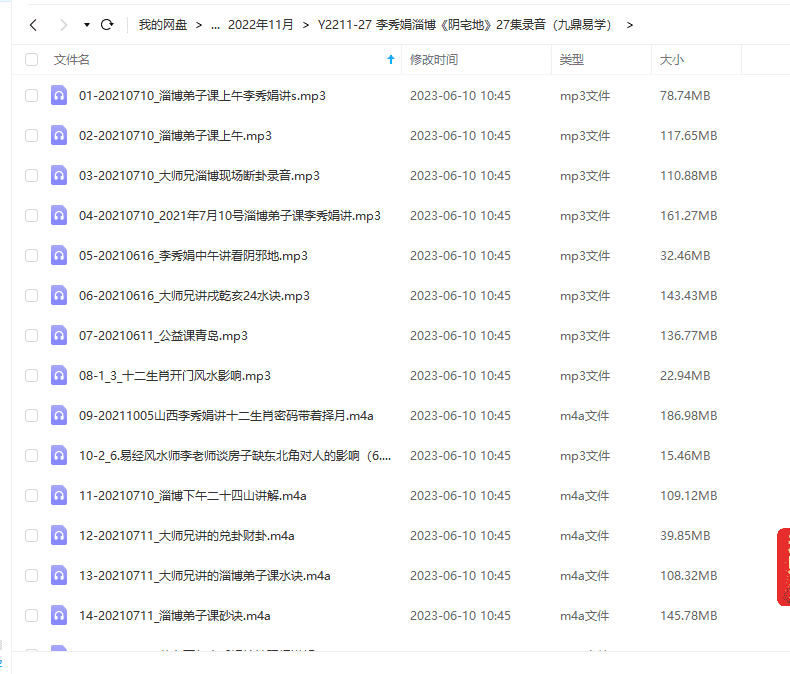Refresh the current folder listing
The image size is (790, 674).
click(107, 24)
